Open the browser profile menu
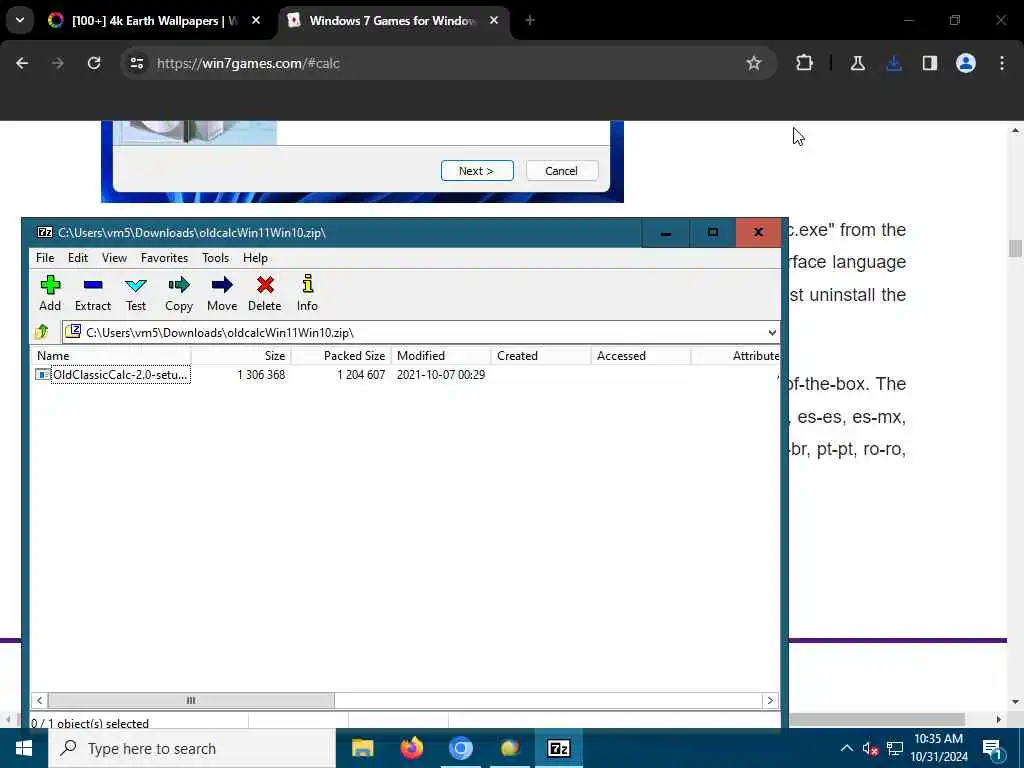Screen dimensions: 1024x768 click(966, 63)
